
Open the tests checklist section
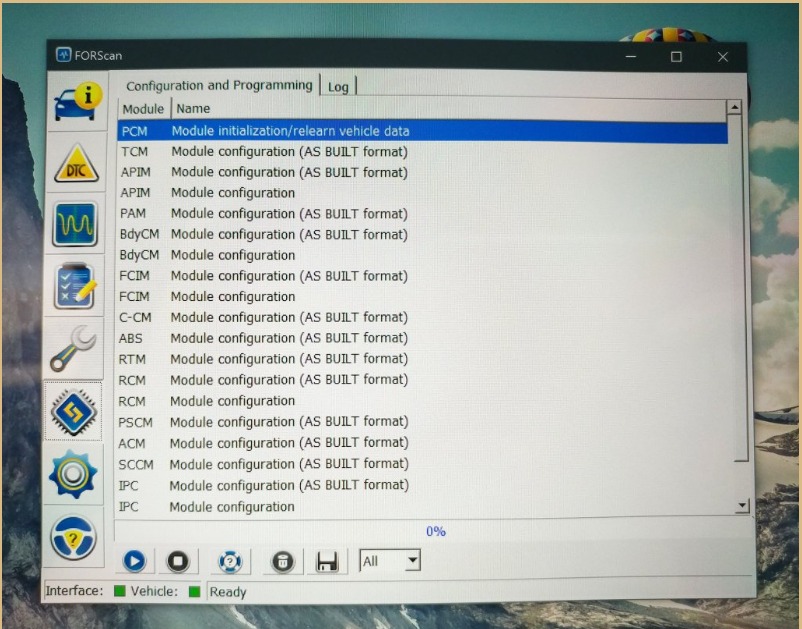75,286
